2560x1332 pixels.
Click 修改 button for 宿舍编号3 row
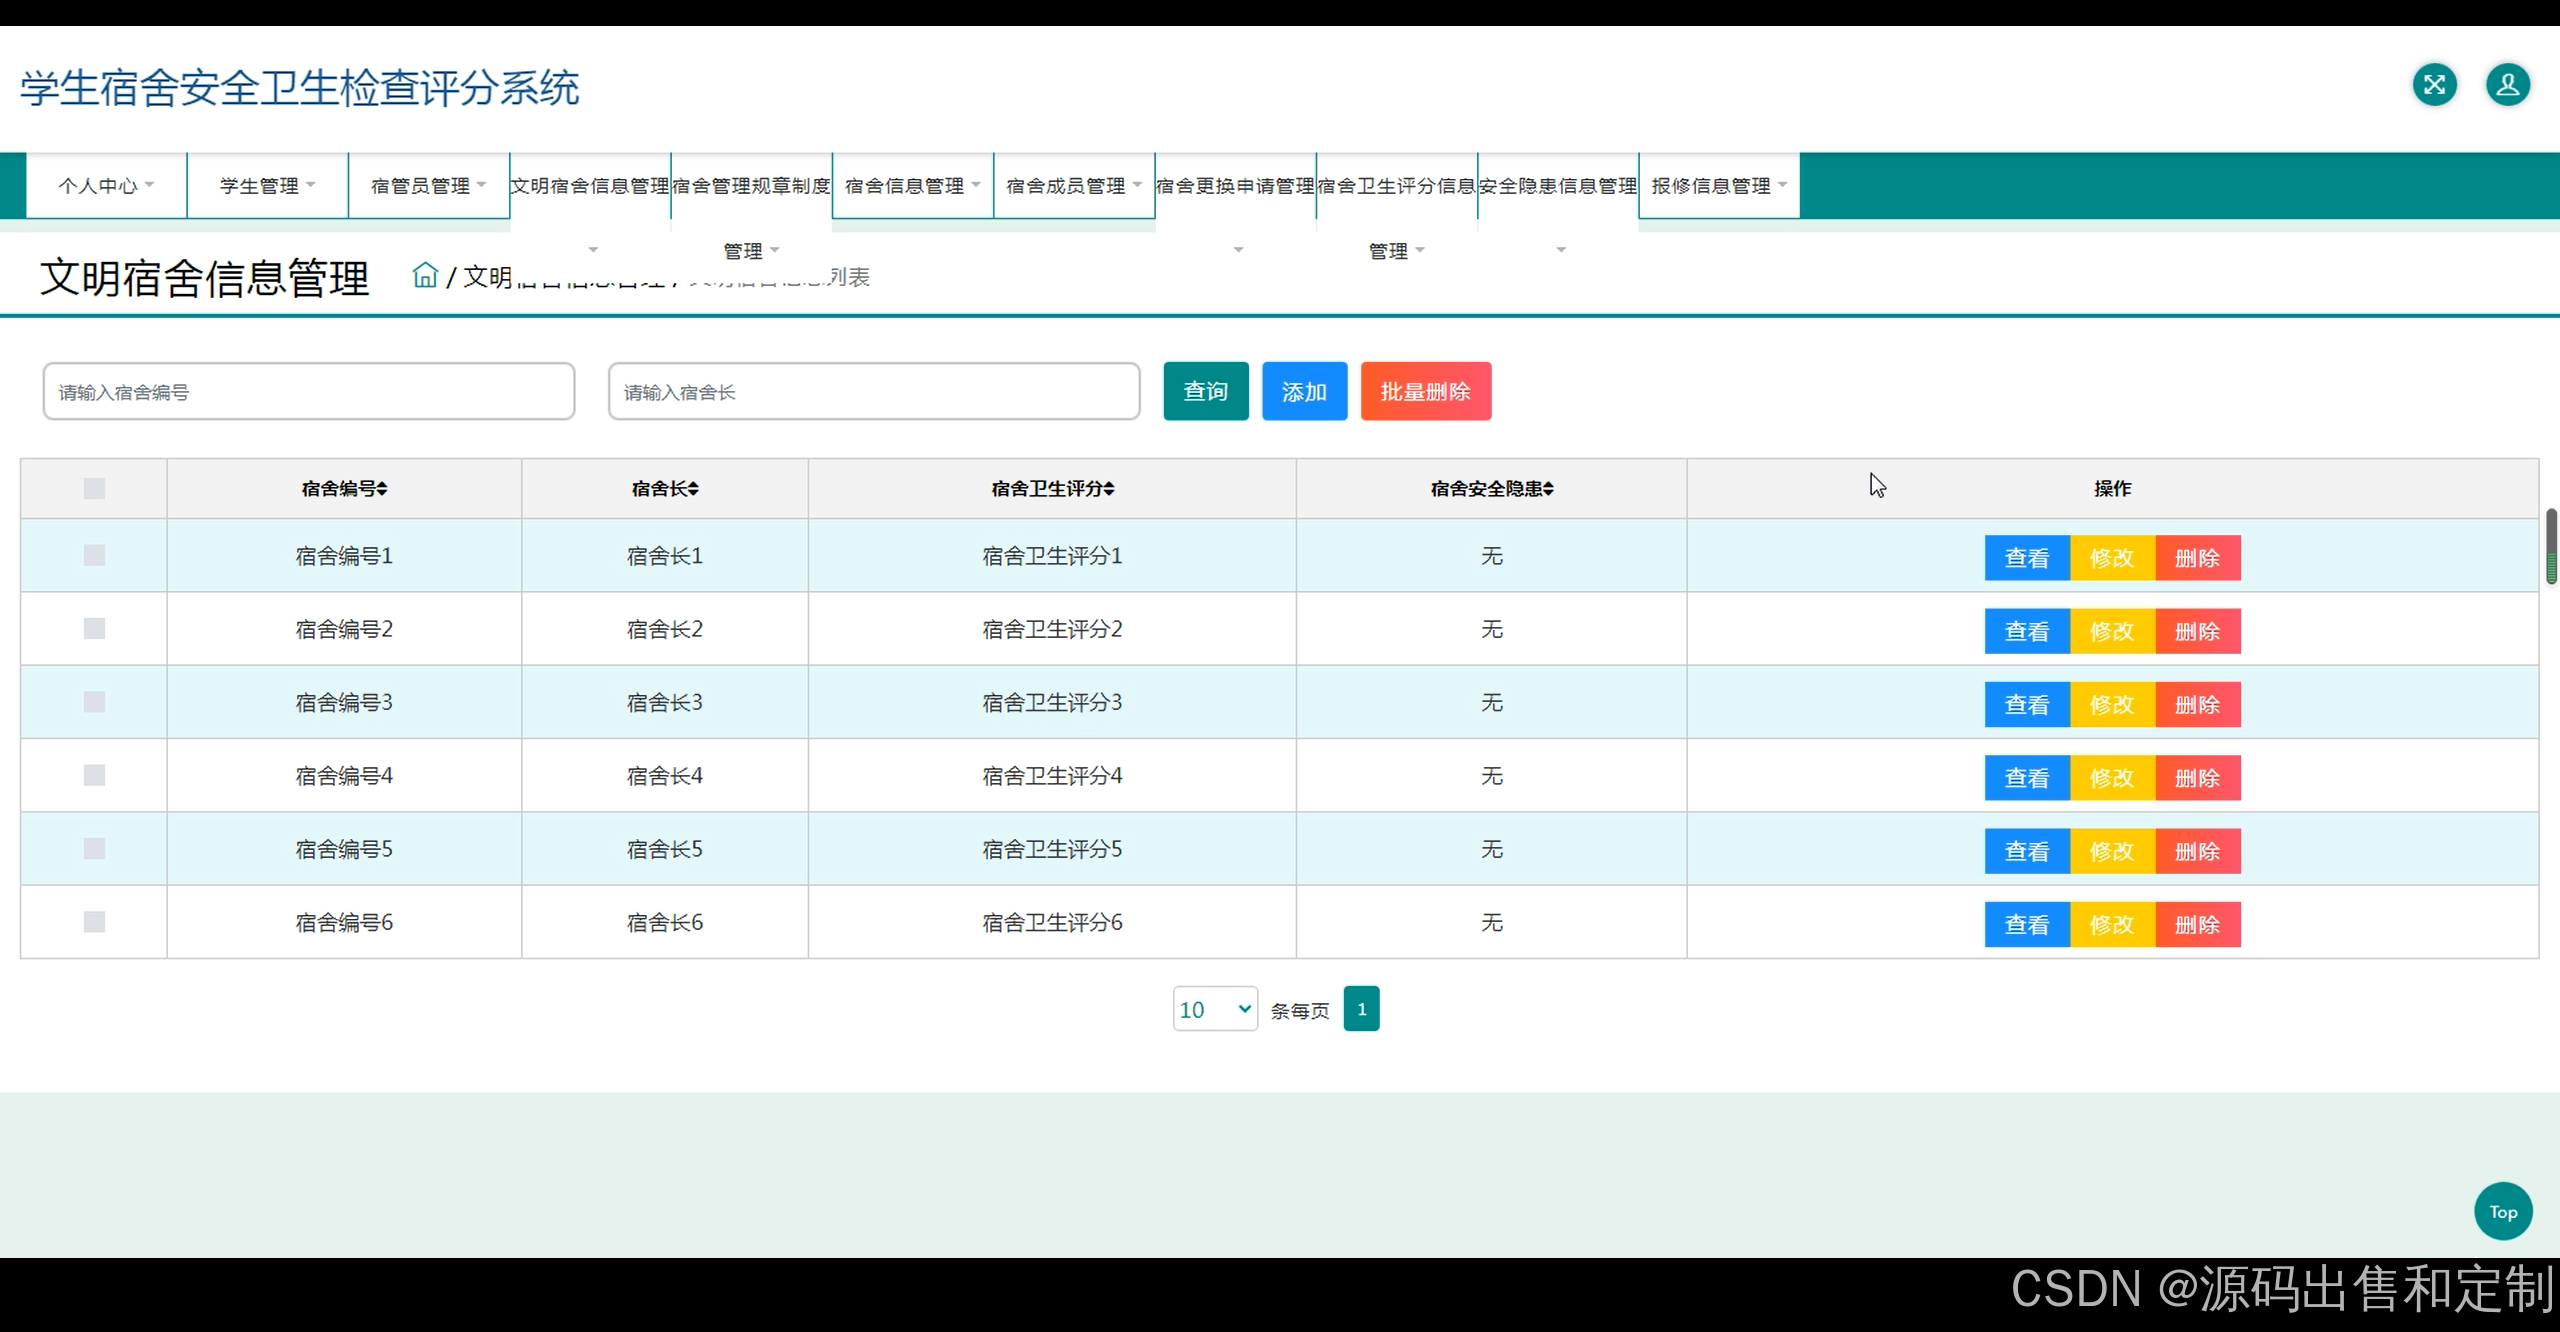tap(2111, 704)
